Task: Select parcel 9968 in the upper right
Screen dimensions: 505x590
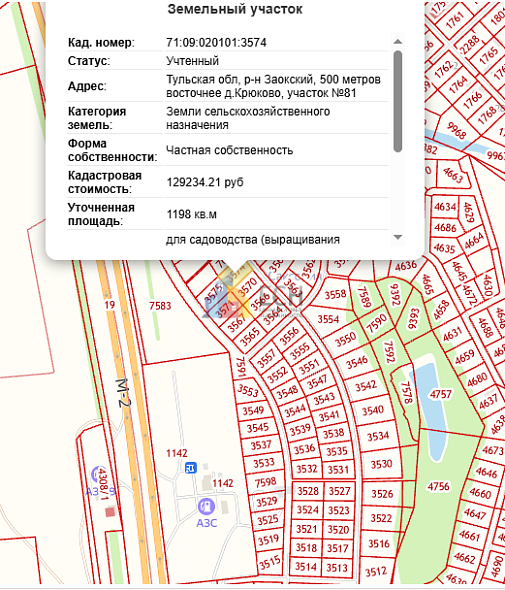Action: pos(457,131)
